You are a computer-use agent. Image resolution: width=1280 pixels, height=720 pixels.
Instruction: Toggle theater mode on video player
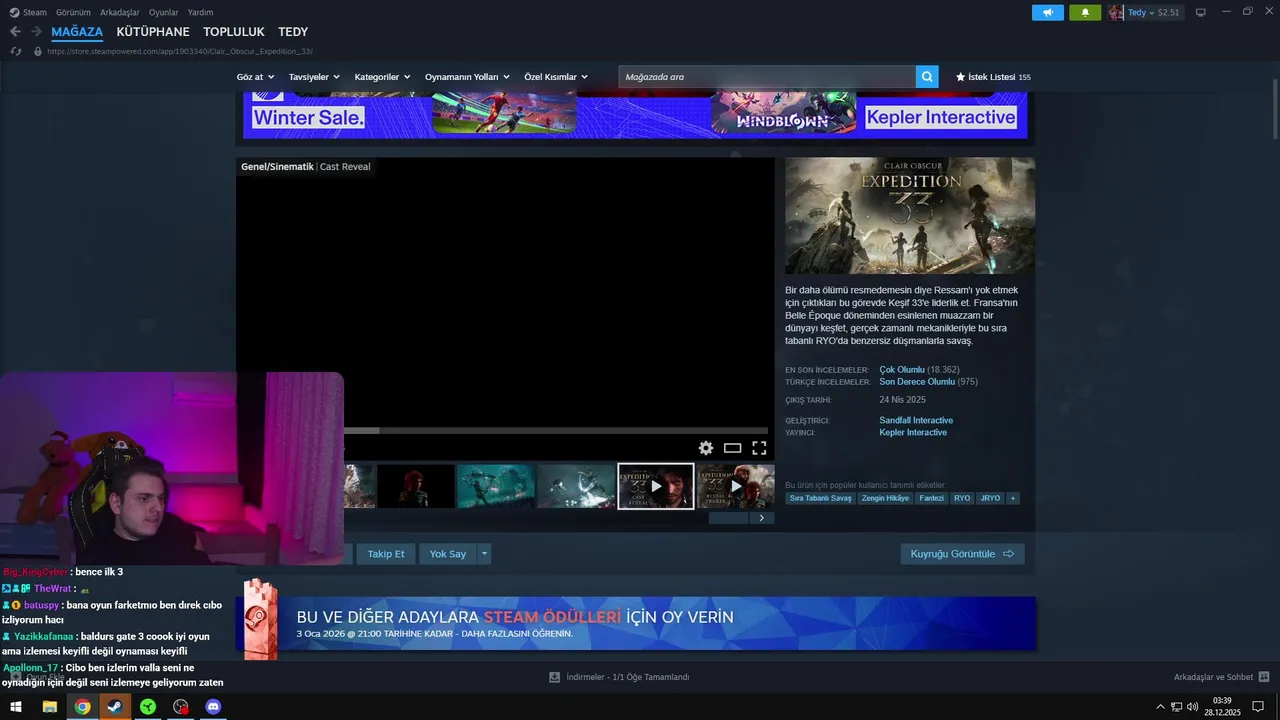[732, 448]
